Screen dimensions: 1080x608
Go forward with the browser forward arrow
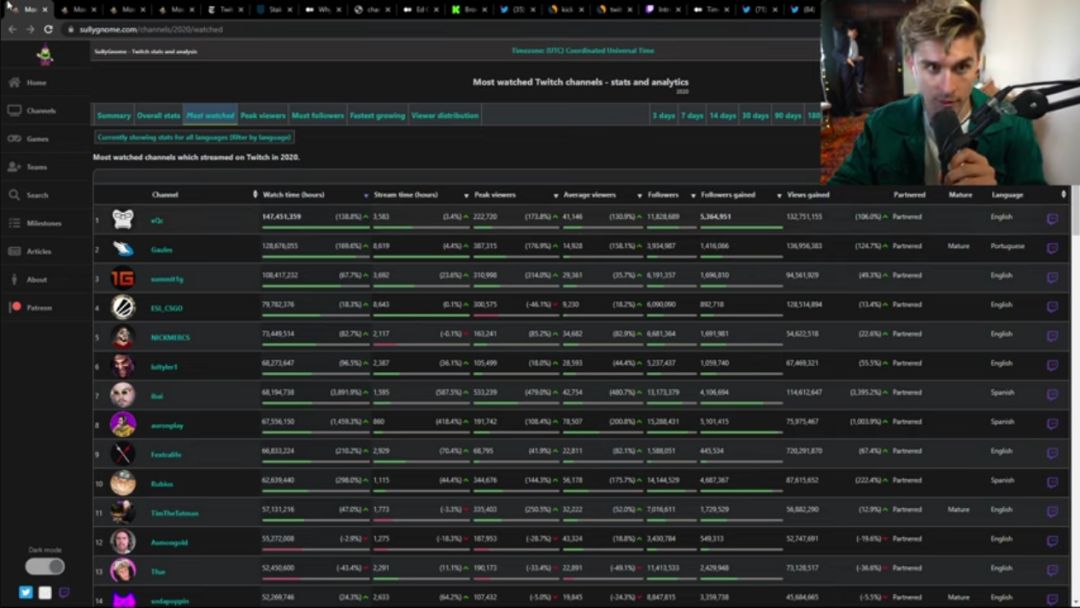[x=30, y=30]
